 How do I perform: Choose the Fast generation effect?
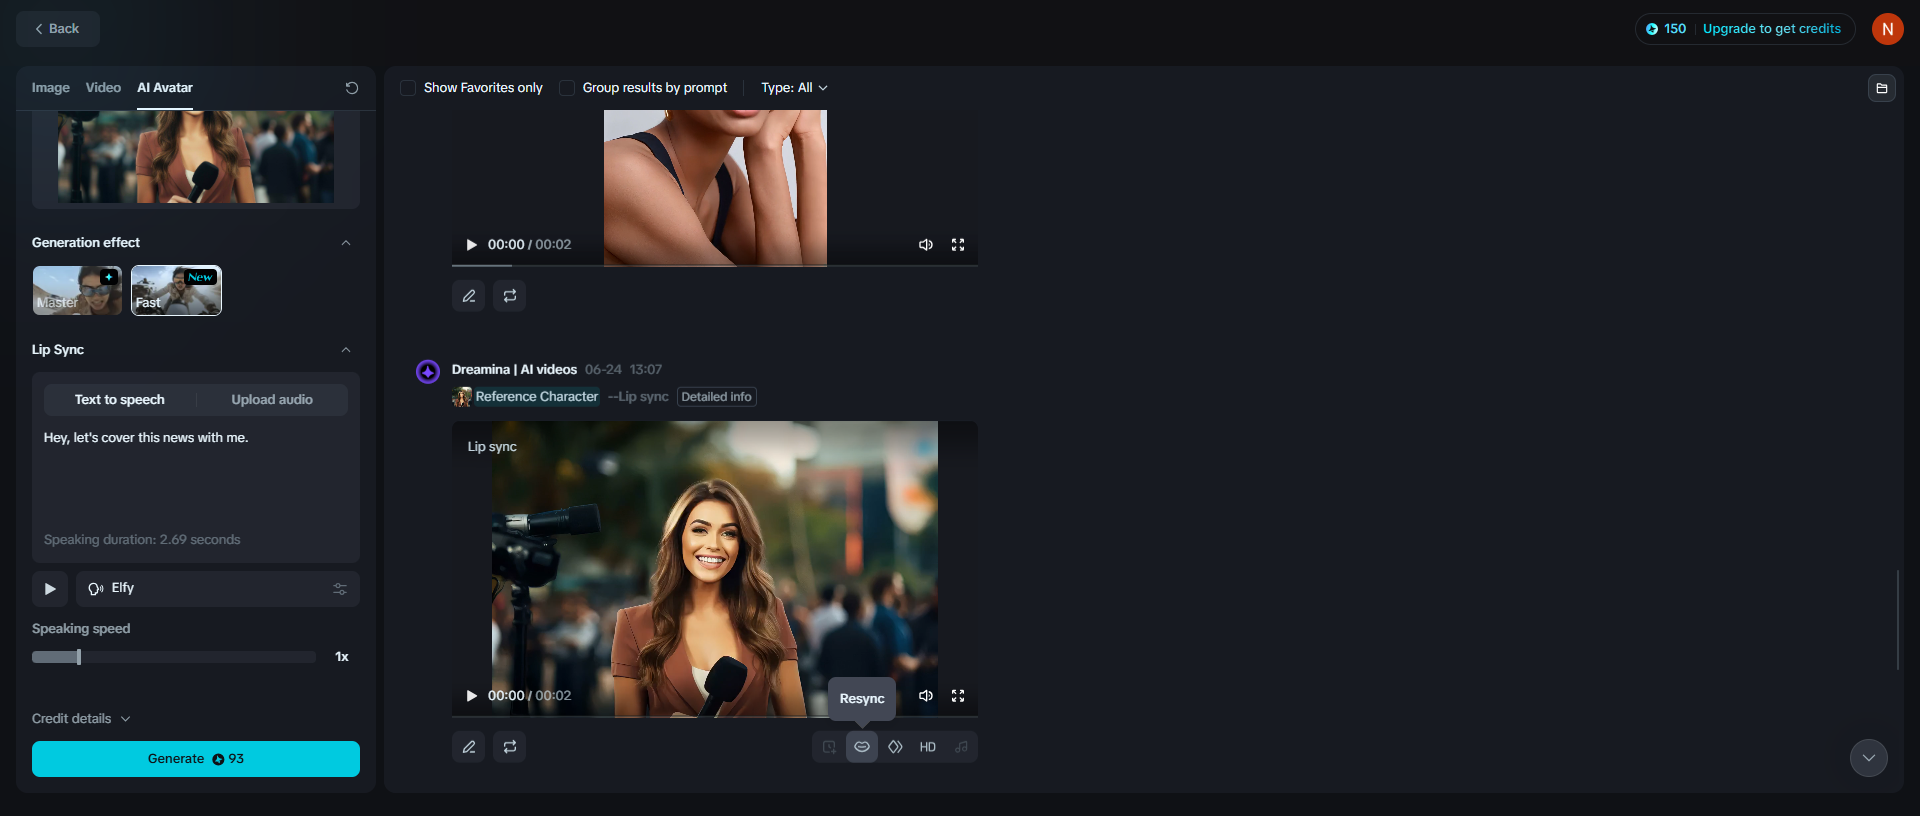pyautogui.click(x=176, y=290)
